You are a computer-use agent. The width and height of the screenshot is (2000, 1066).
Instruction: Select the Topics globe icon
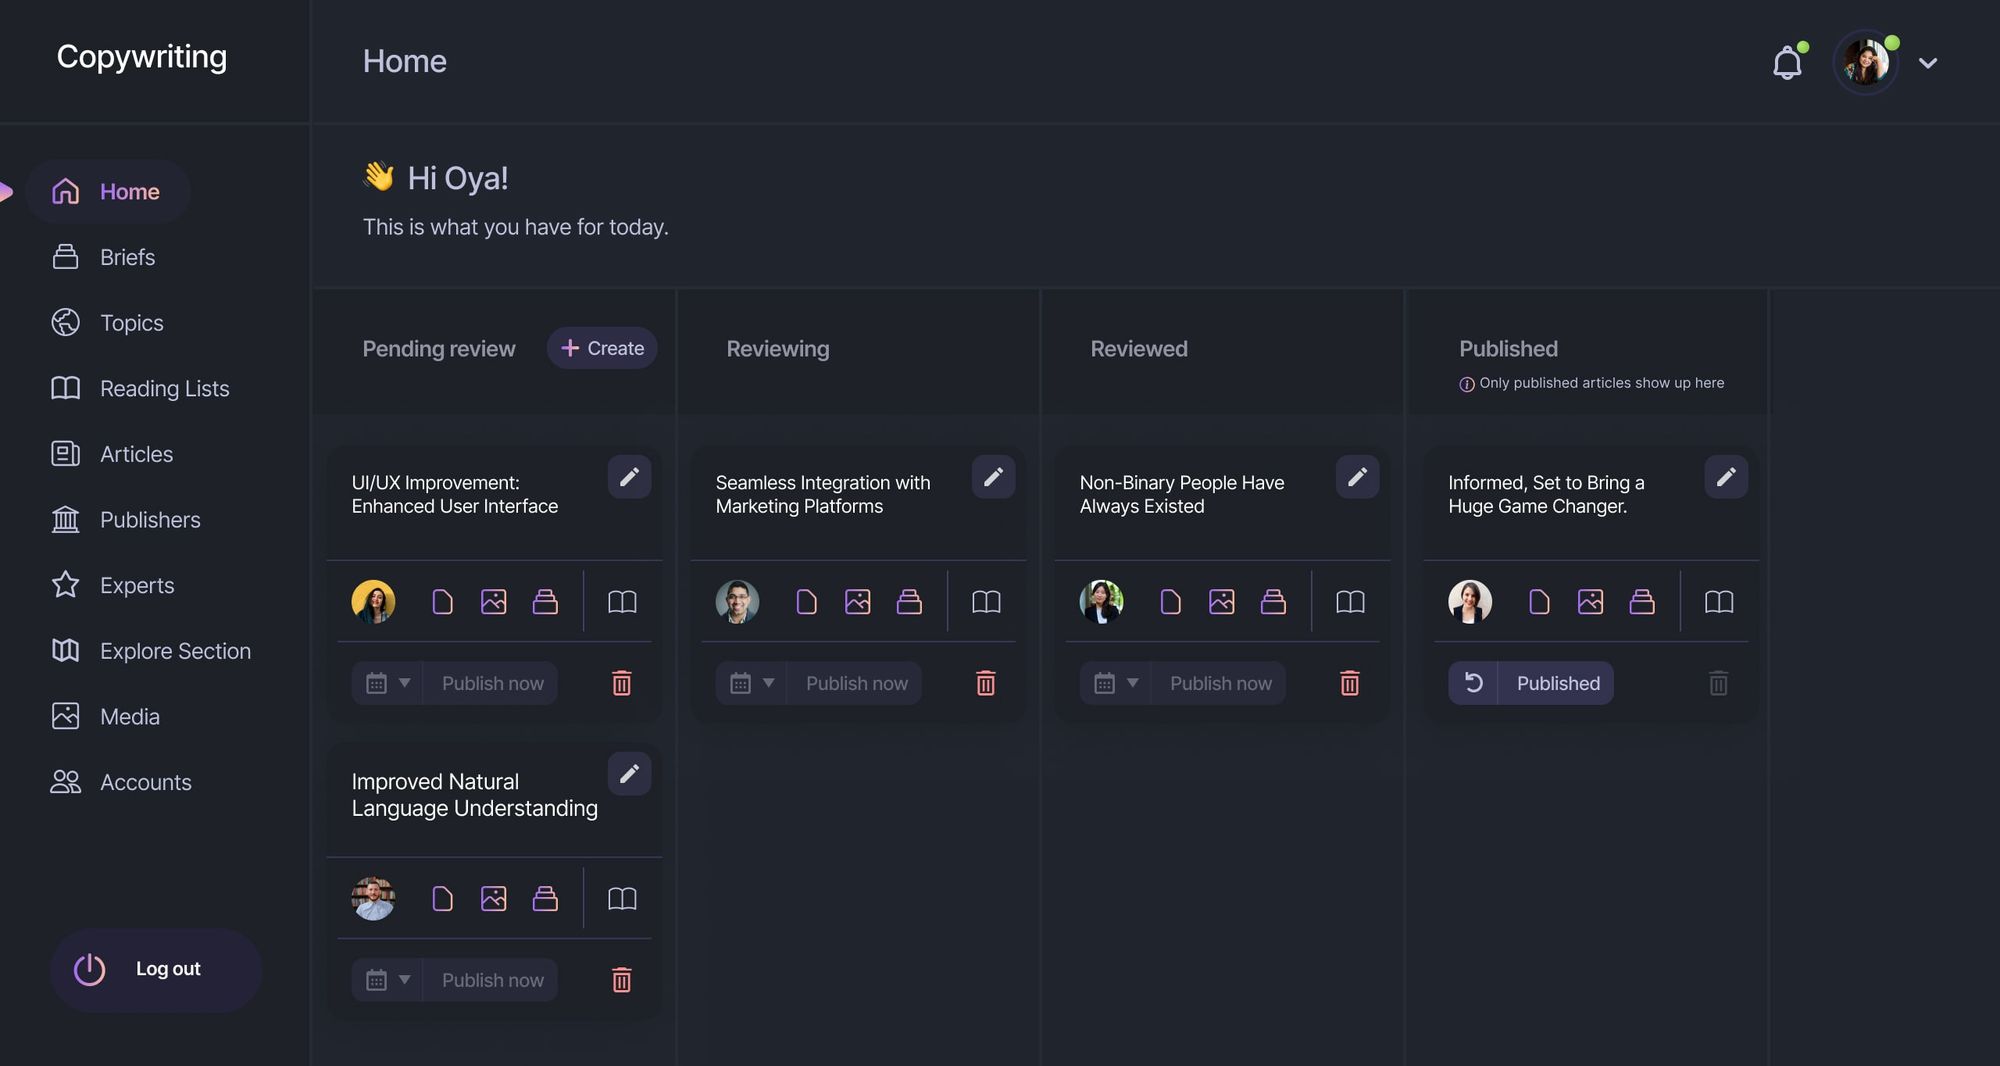click(x=65, y=322)
